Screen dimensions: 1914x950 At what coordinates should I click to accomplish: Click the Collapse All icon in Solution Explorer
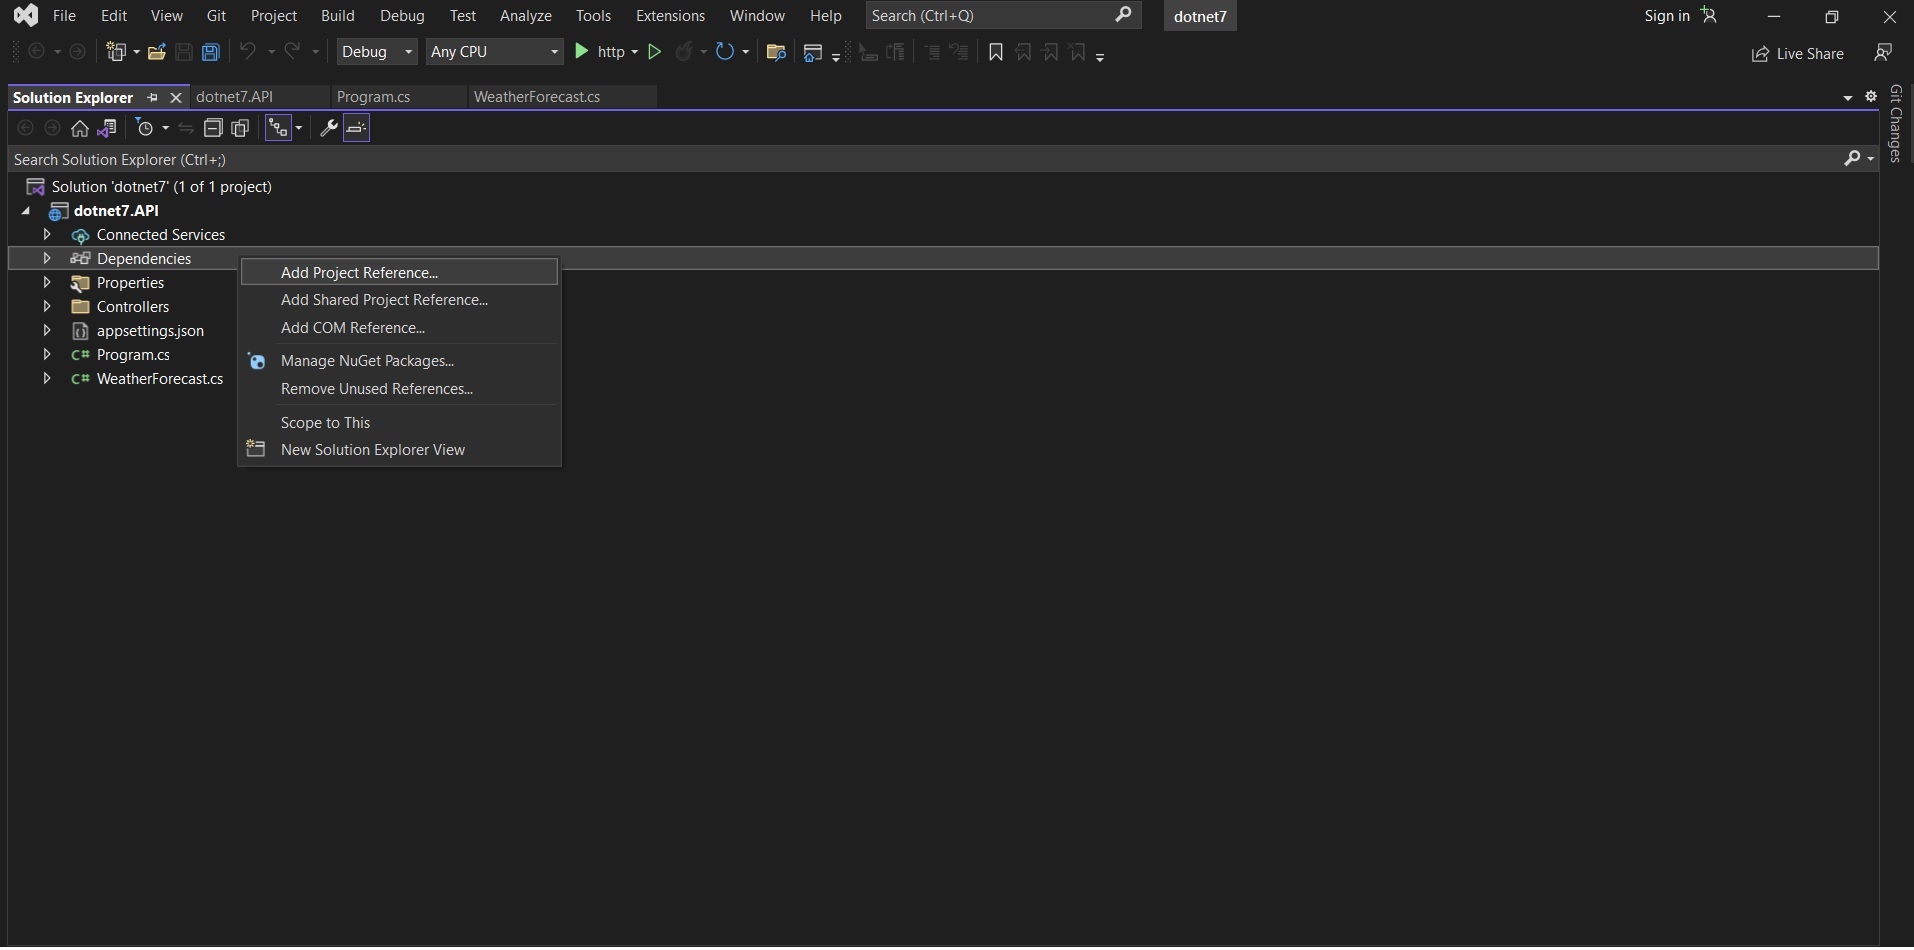tap(213, 128)
